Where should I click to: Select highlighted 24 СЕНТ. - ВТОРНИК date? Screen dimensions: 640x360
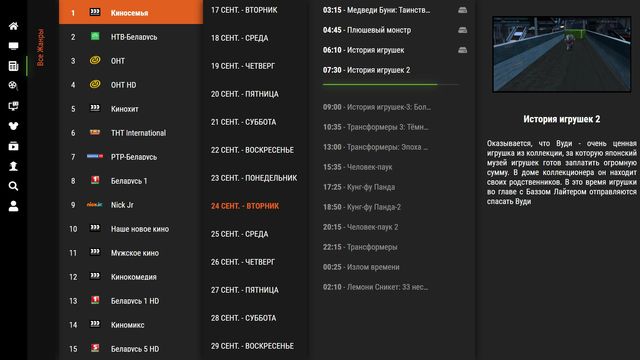245,206
